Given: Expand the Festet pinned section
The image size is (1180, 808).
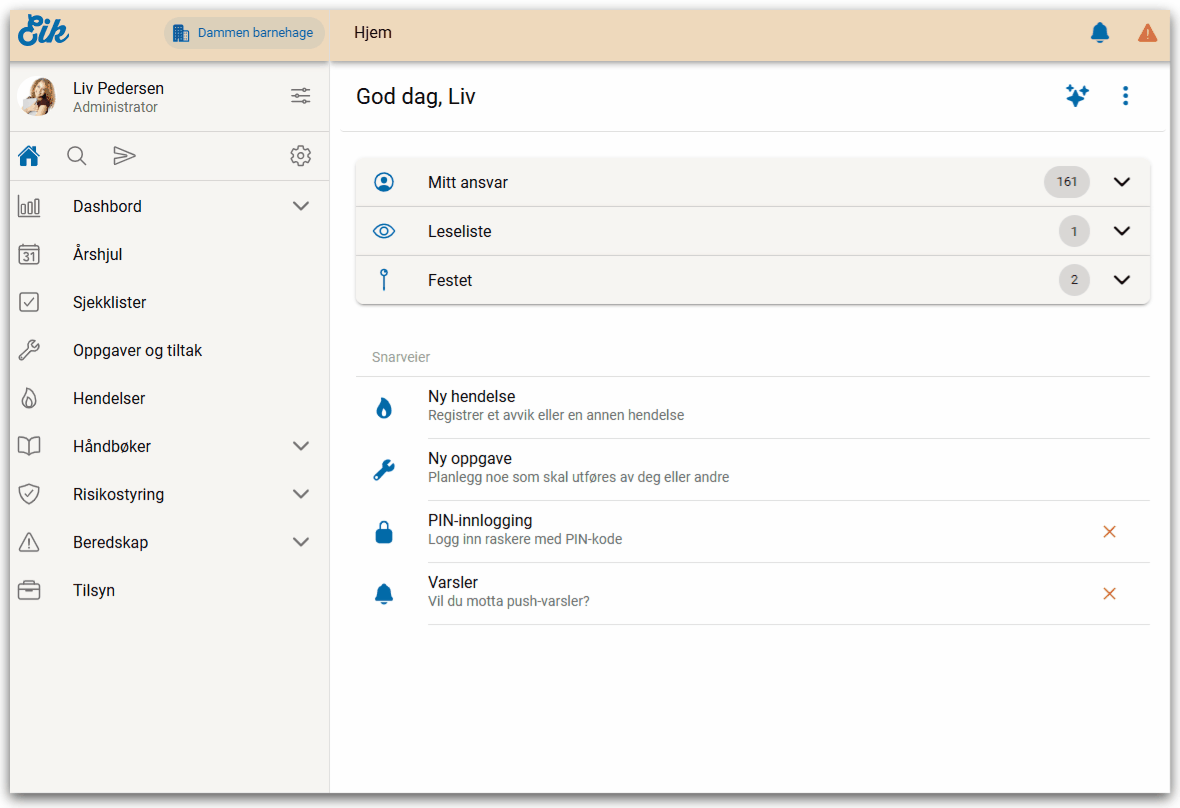Looking at the screenshot, I should [1121, 280].
